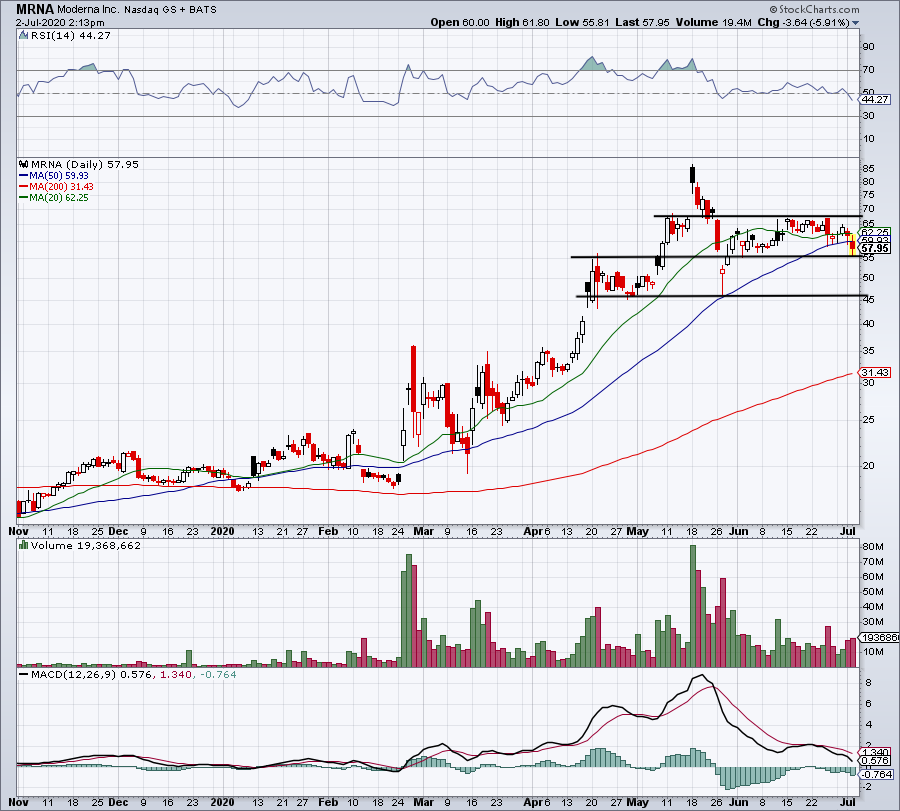Click the 1.340 MACD signal tag on right axis

(x=875, y=752)
